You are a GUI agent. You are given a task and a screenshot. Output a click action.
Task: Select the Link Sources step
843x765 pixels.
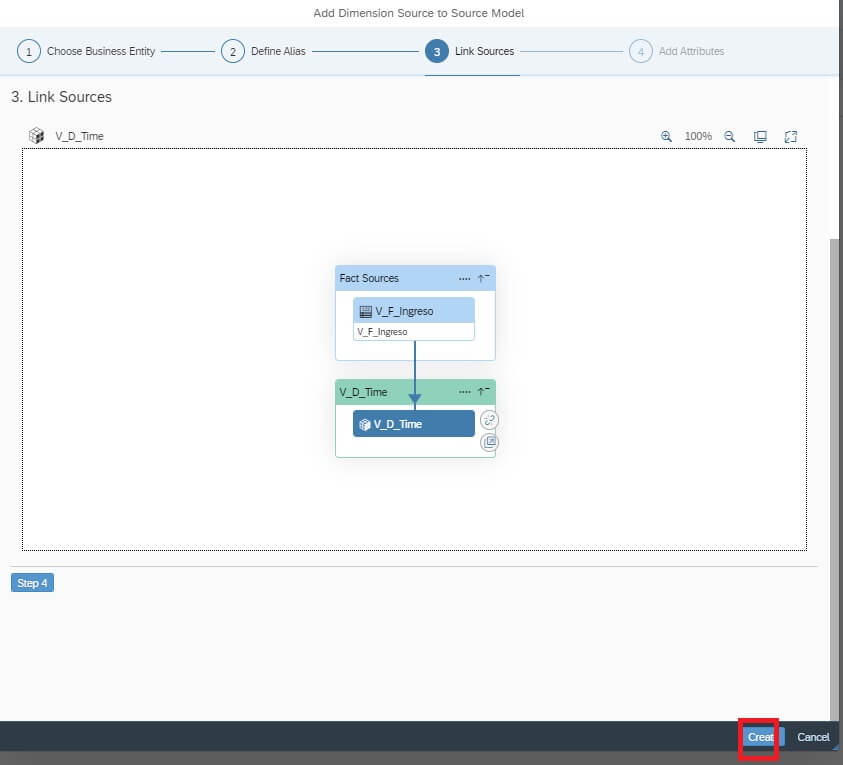click(469, 52)
